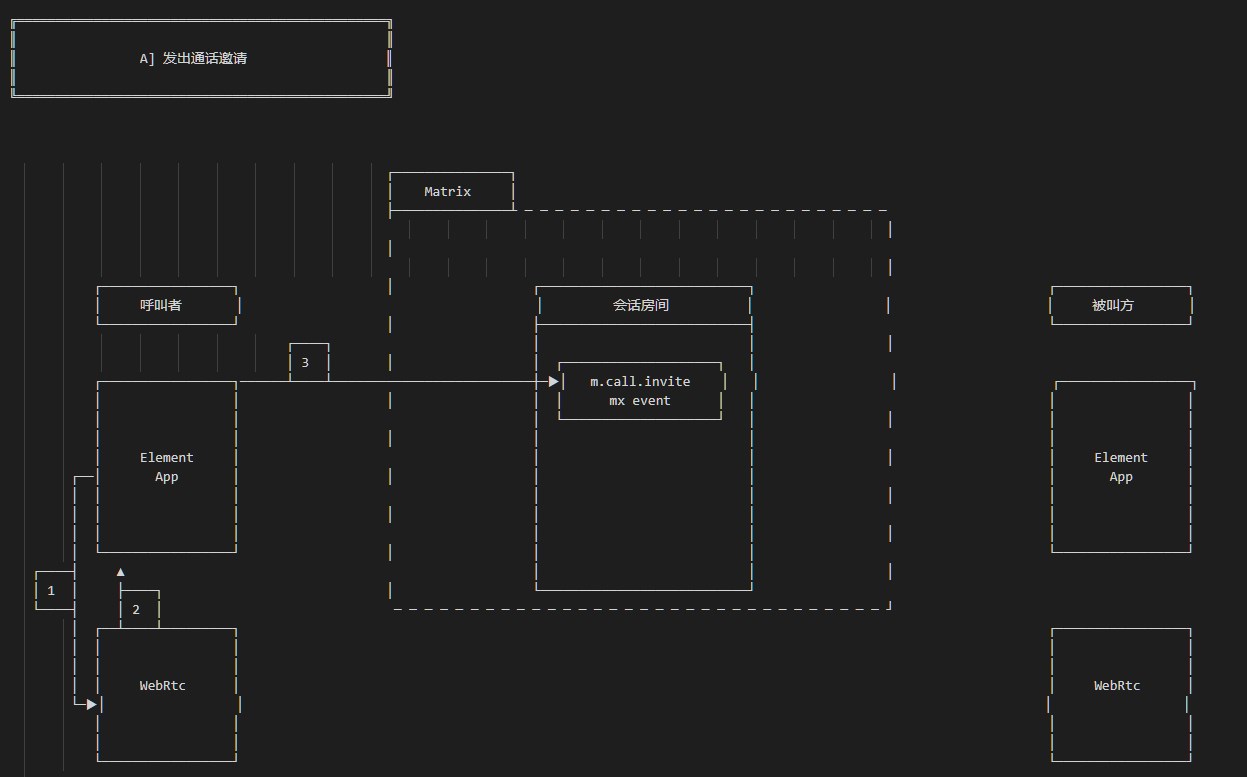
Task: Click the "会话房间" header text
Action: (x=641, y=305)
